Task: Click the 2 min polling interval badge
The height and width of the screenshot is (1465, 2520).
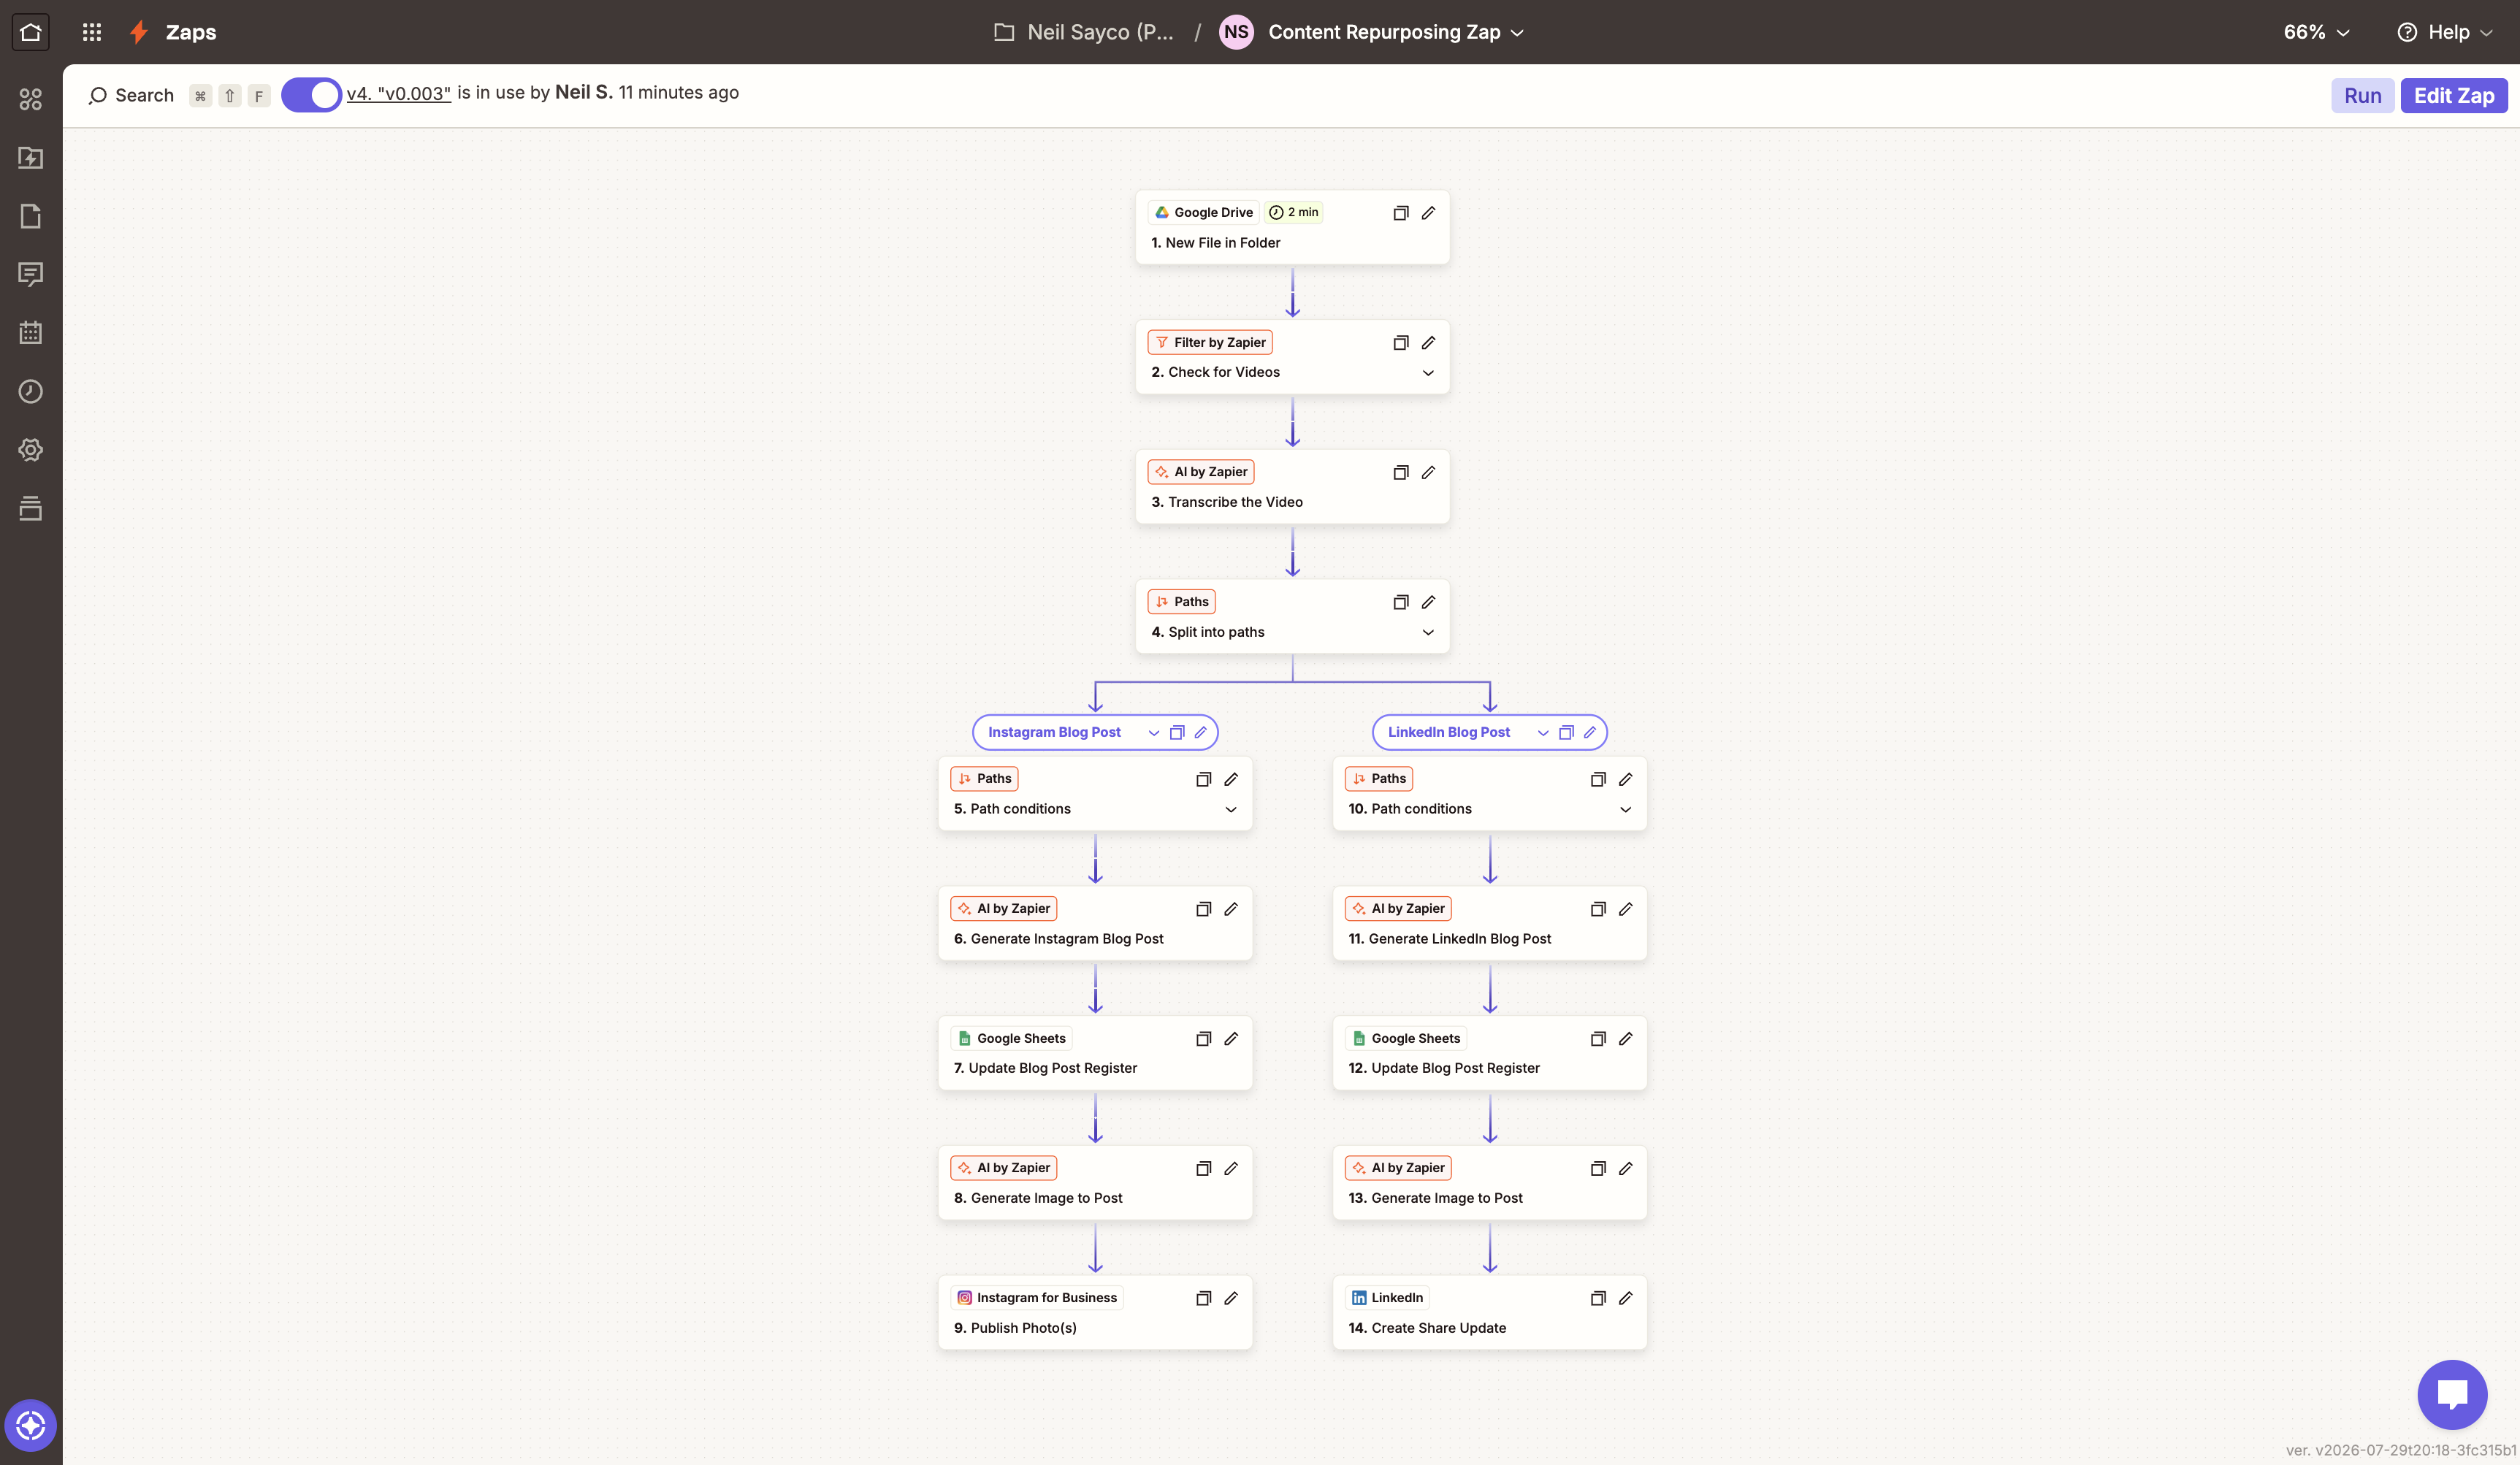Action: click(1293, 212)
